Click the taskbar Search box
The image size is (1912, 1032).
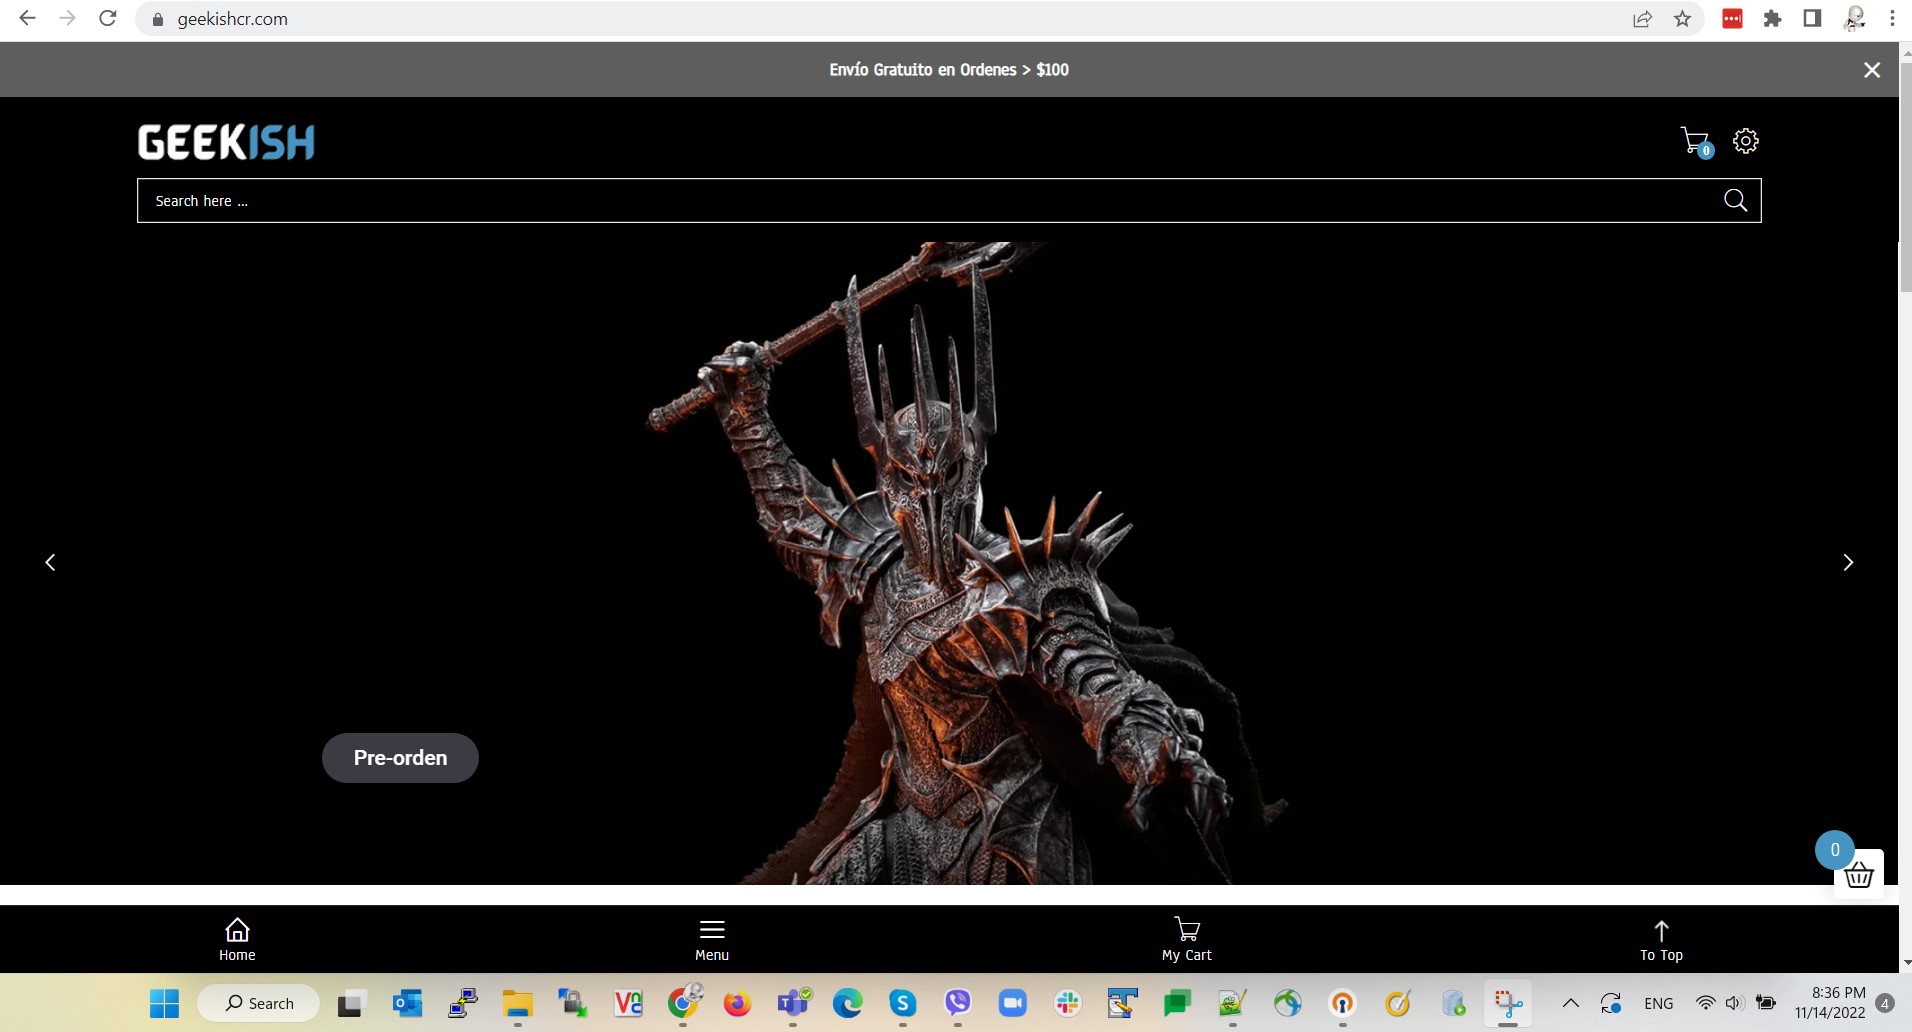click(259, 1003)
